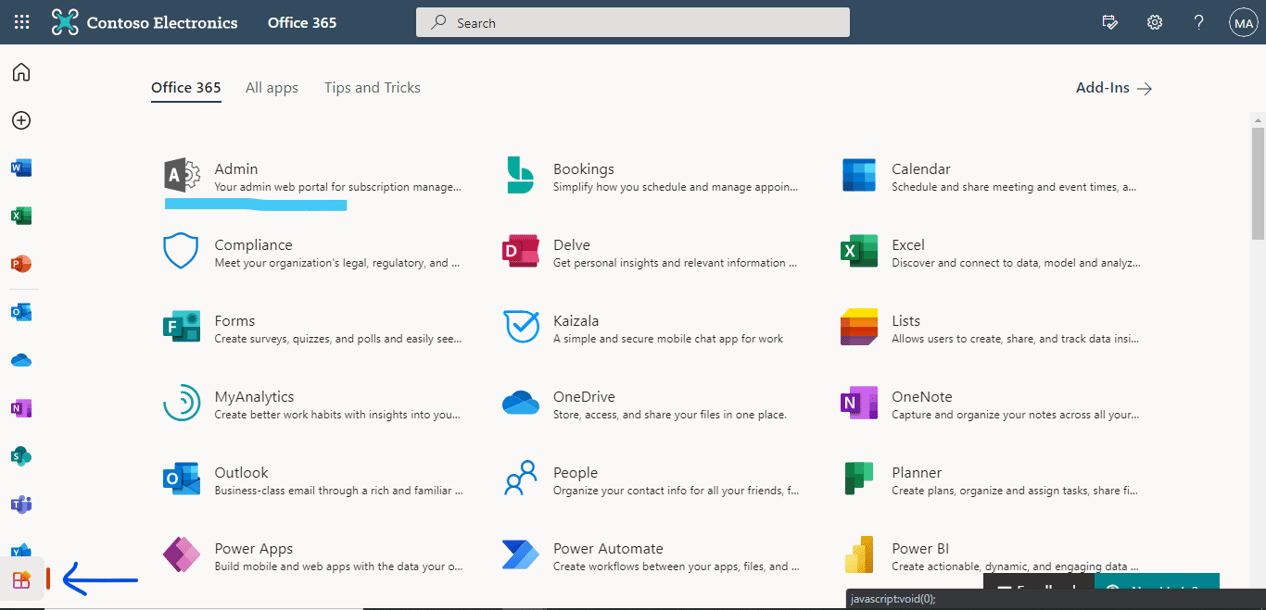Switch to the All apps tab
This screenshot has width=1266, height=610.
(x=272, y=88)
